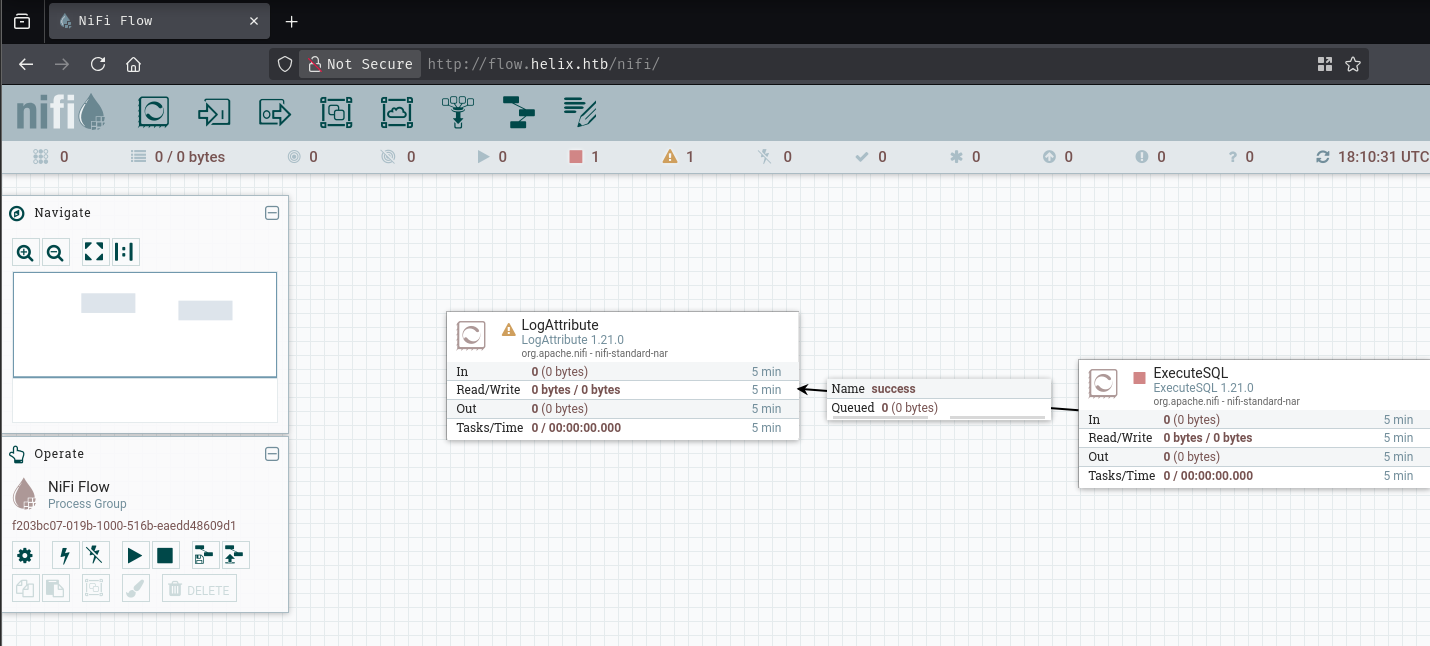Select the Label toolbar icon

(x=580, y=112)
